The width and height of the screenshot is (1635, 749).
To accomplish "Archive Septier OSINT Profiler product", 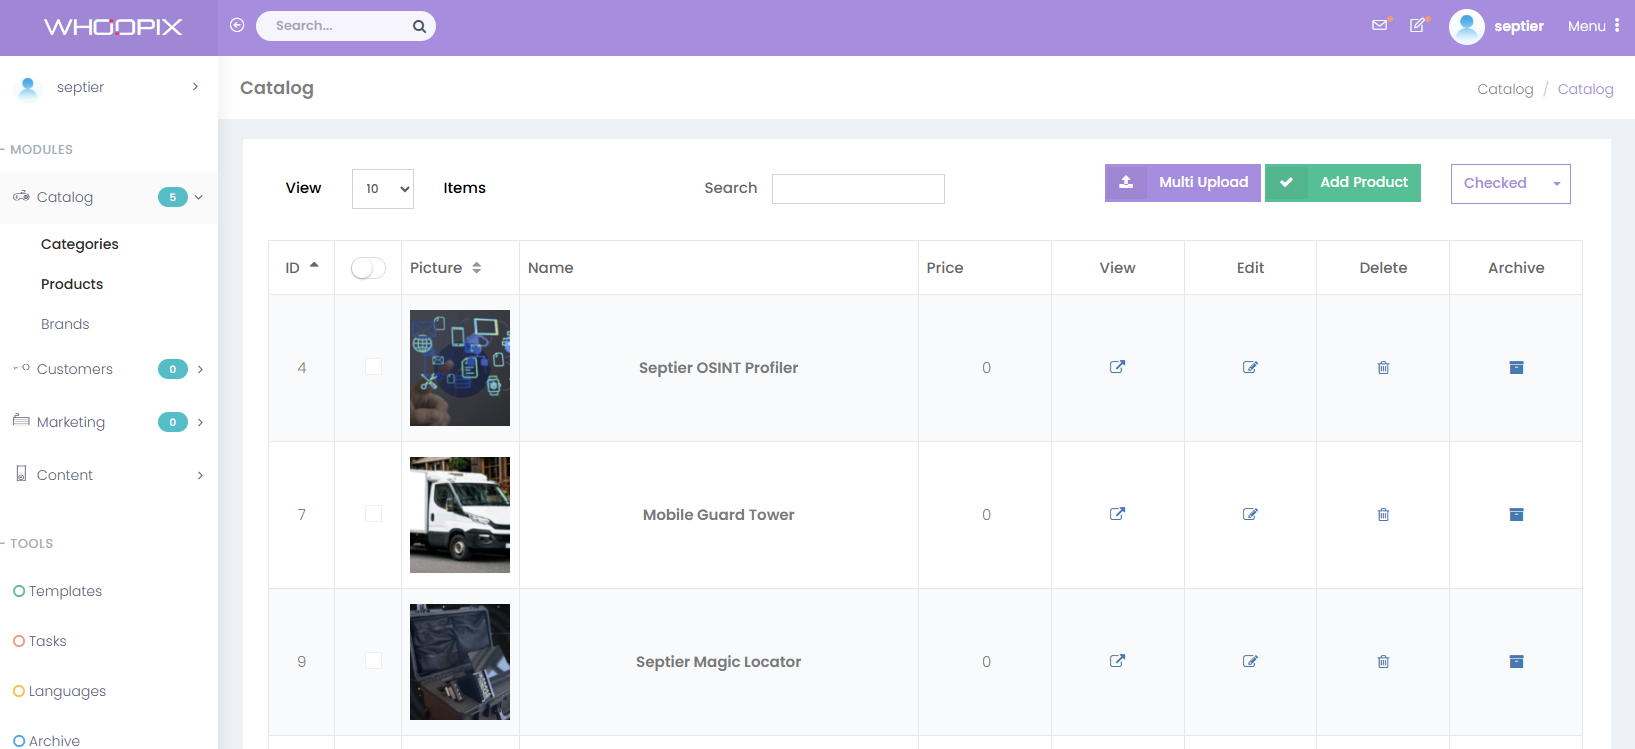I will (1516, 367).
